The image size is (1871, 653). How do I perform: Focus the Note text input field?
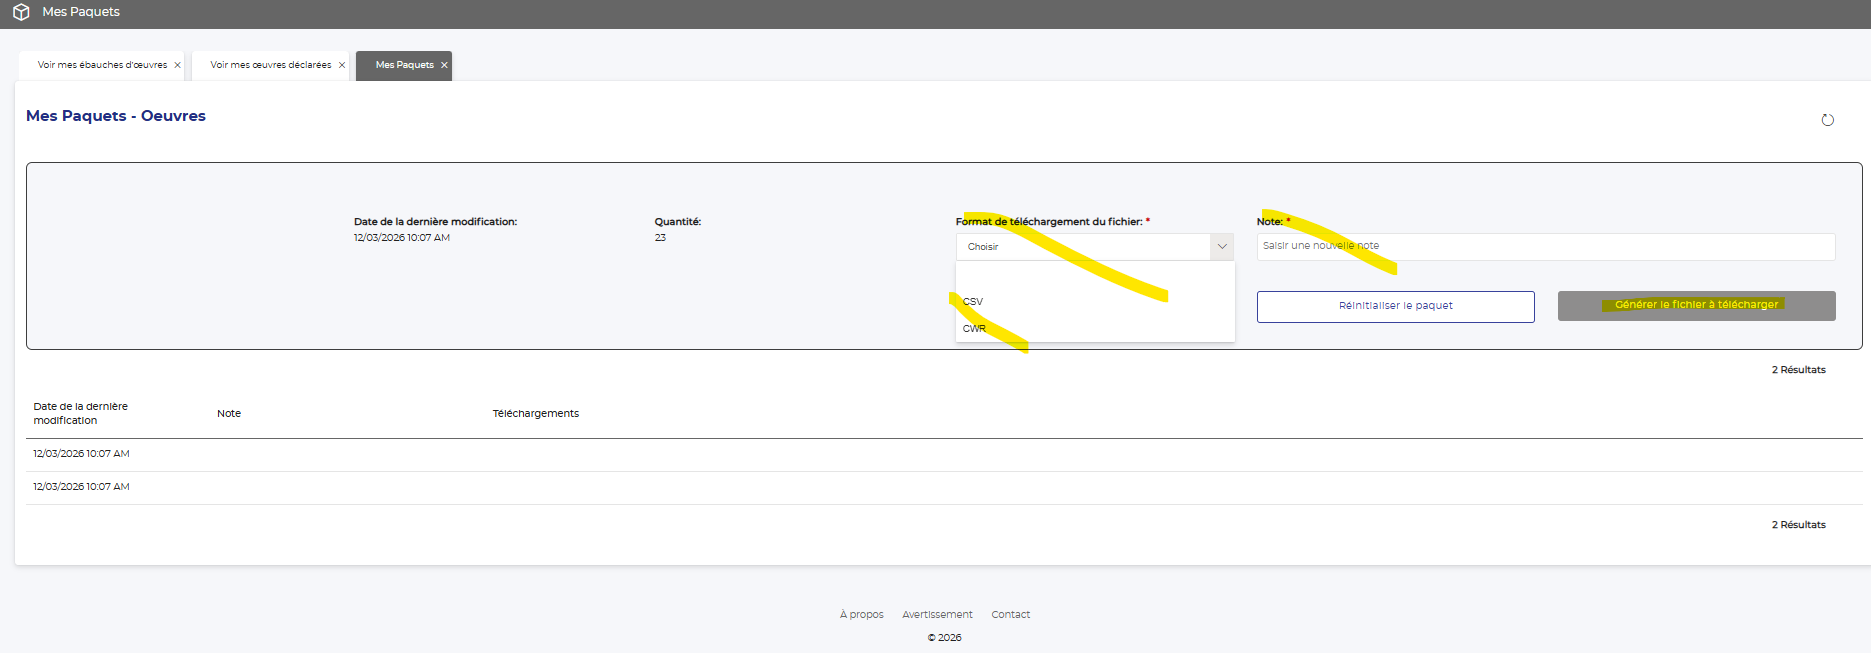pos(1545,246)
